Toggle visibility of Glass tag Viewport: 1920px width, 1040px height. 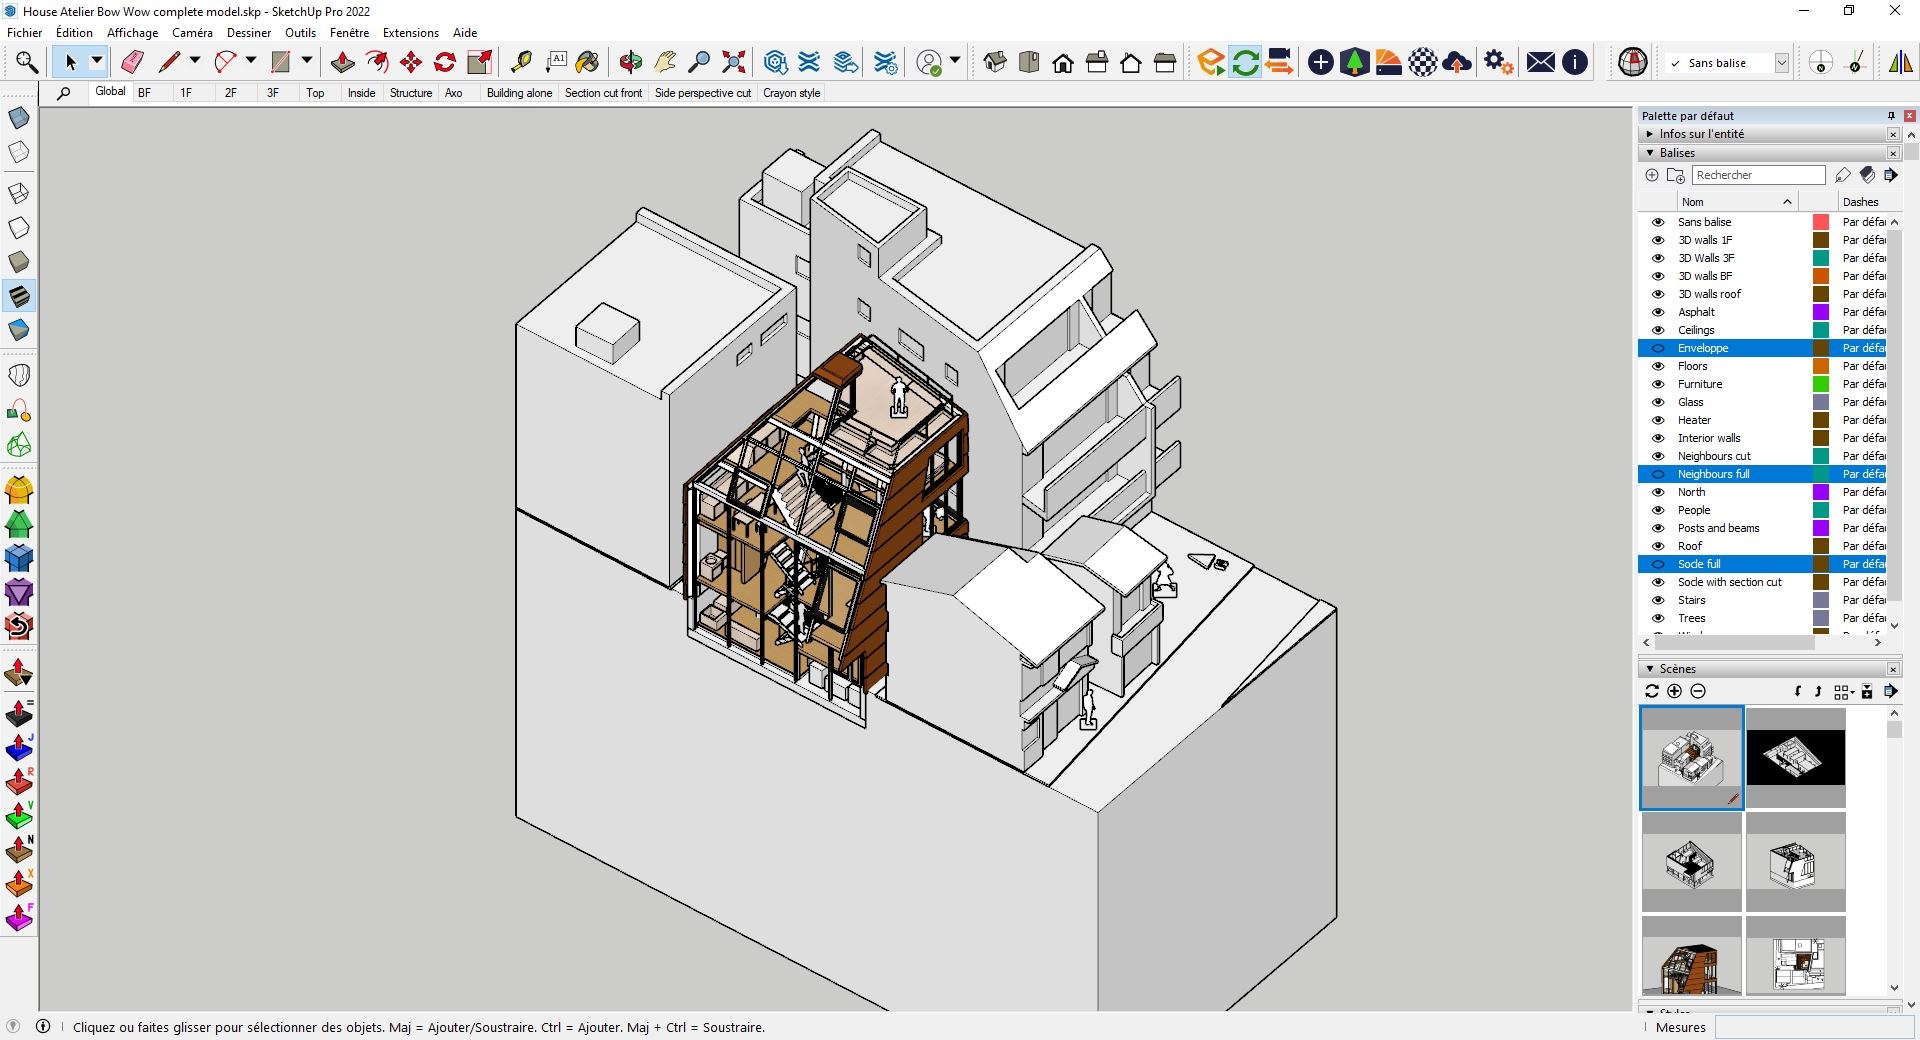pos(1658,402)
